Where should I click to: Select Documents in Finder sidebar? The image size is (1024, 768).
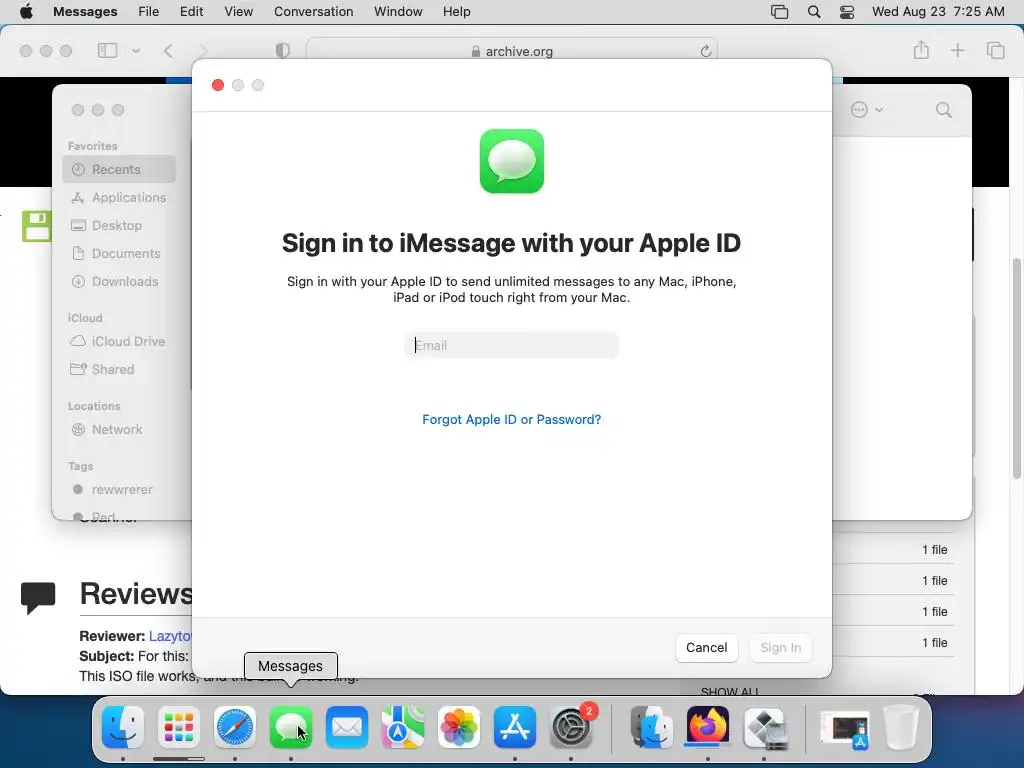tap(119, 253)
